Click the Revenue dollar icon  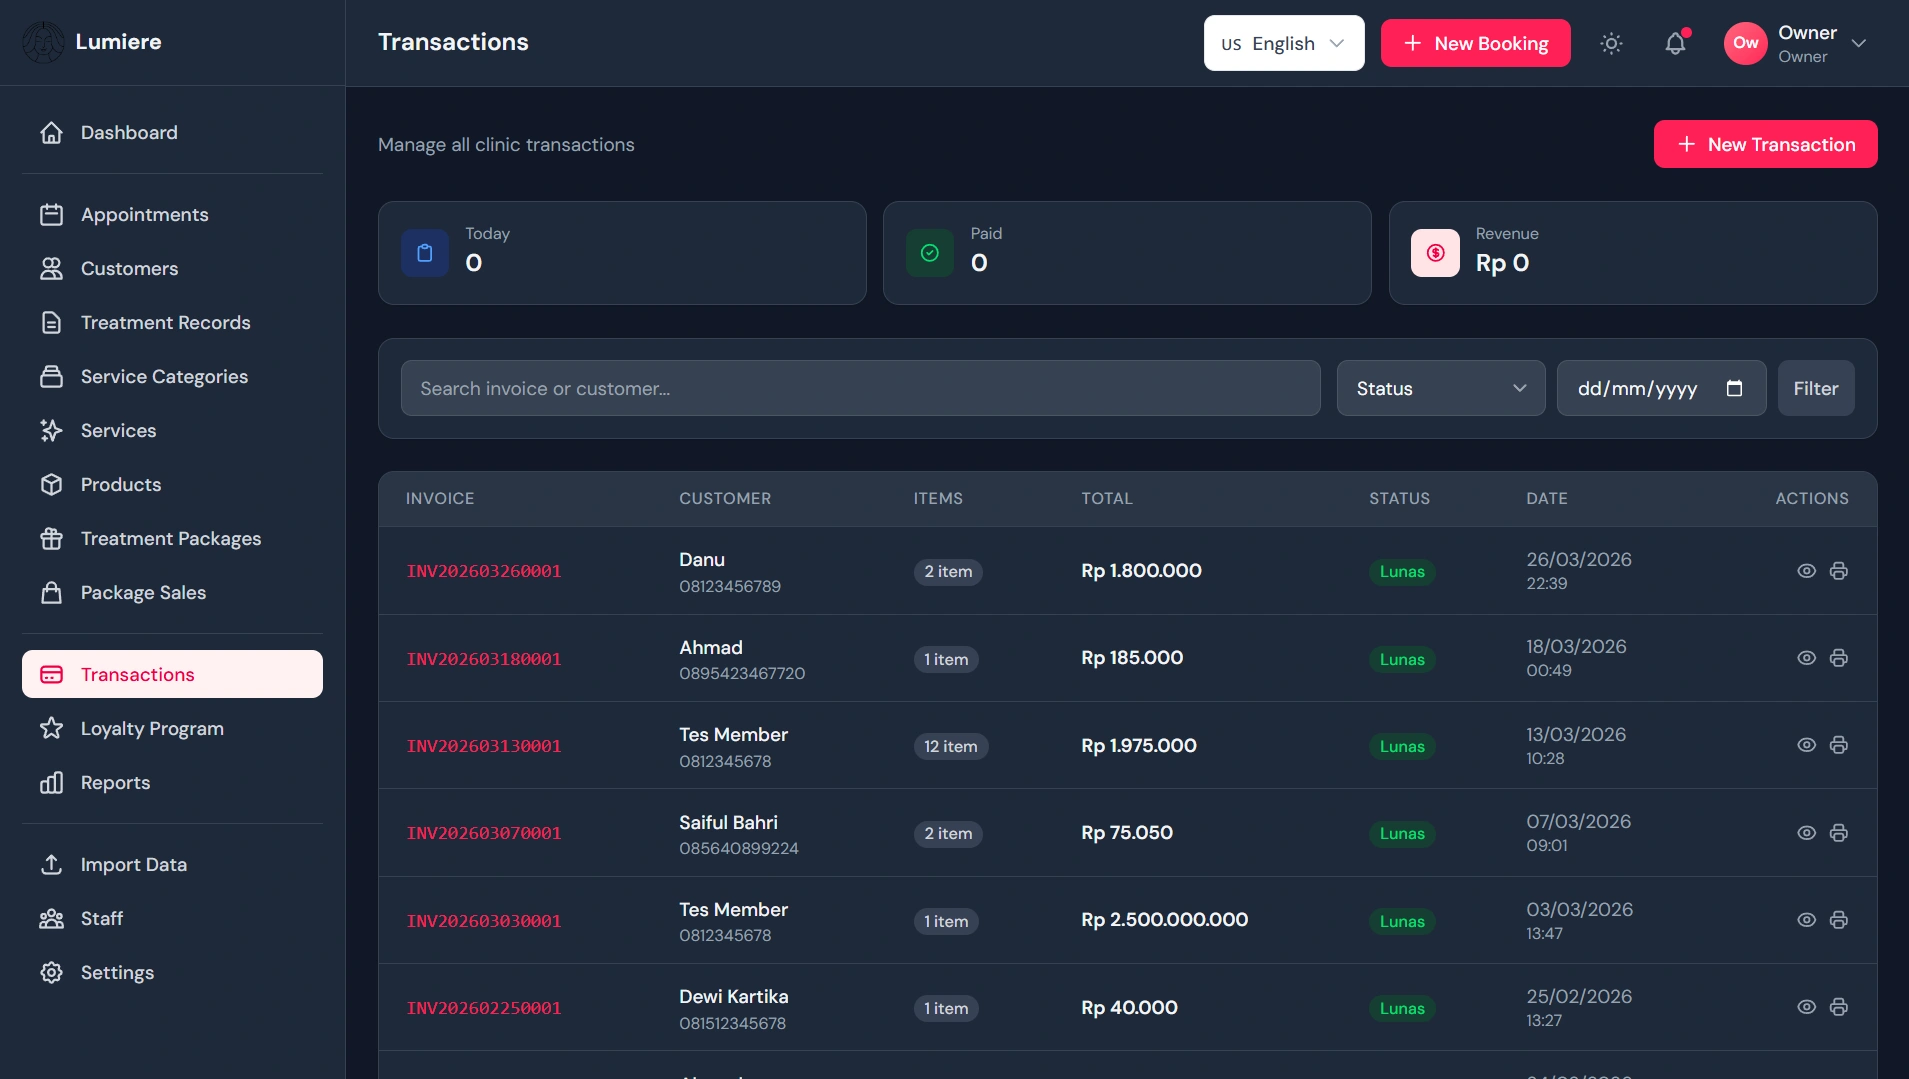(1435, 253)
